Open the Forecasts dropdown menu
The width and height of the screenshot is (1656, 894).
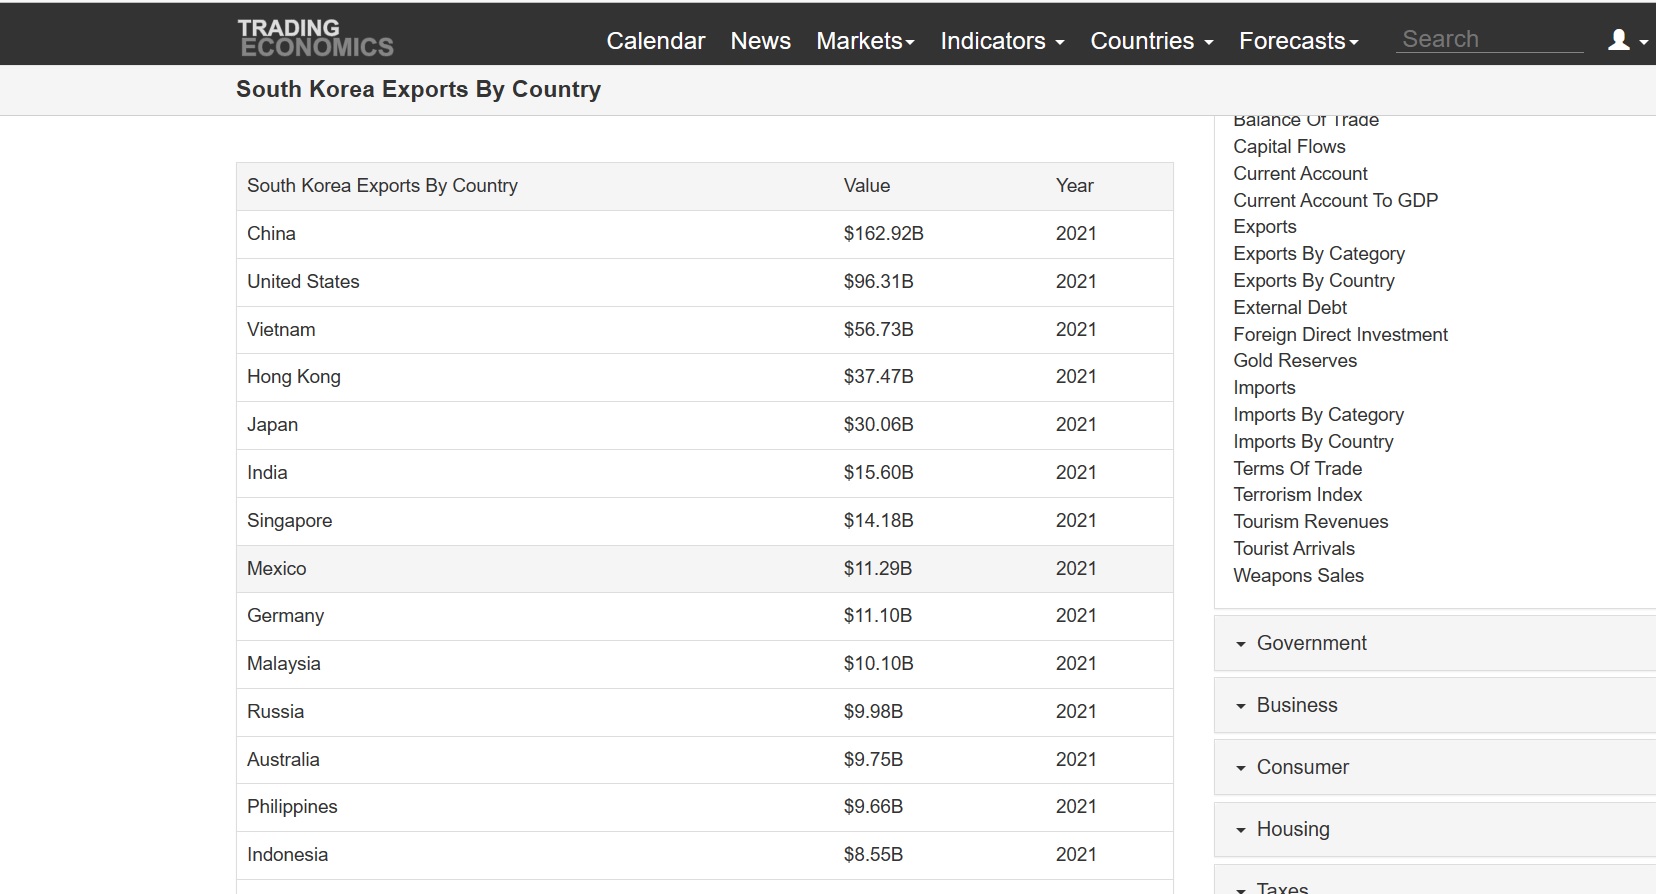tap(1298, 41)
